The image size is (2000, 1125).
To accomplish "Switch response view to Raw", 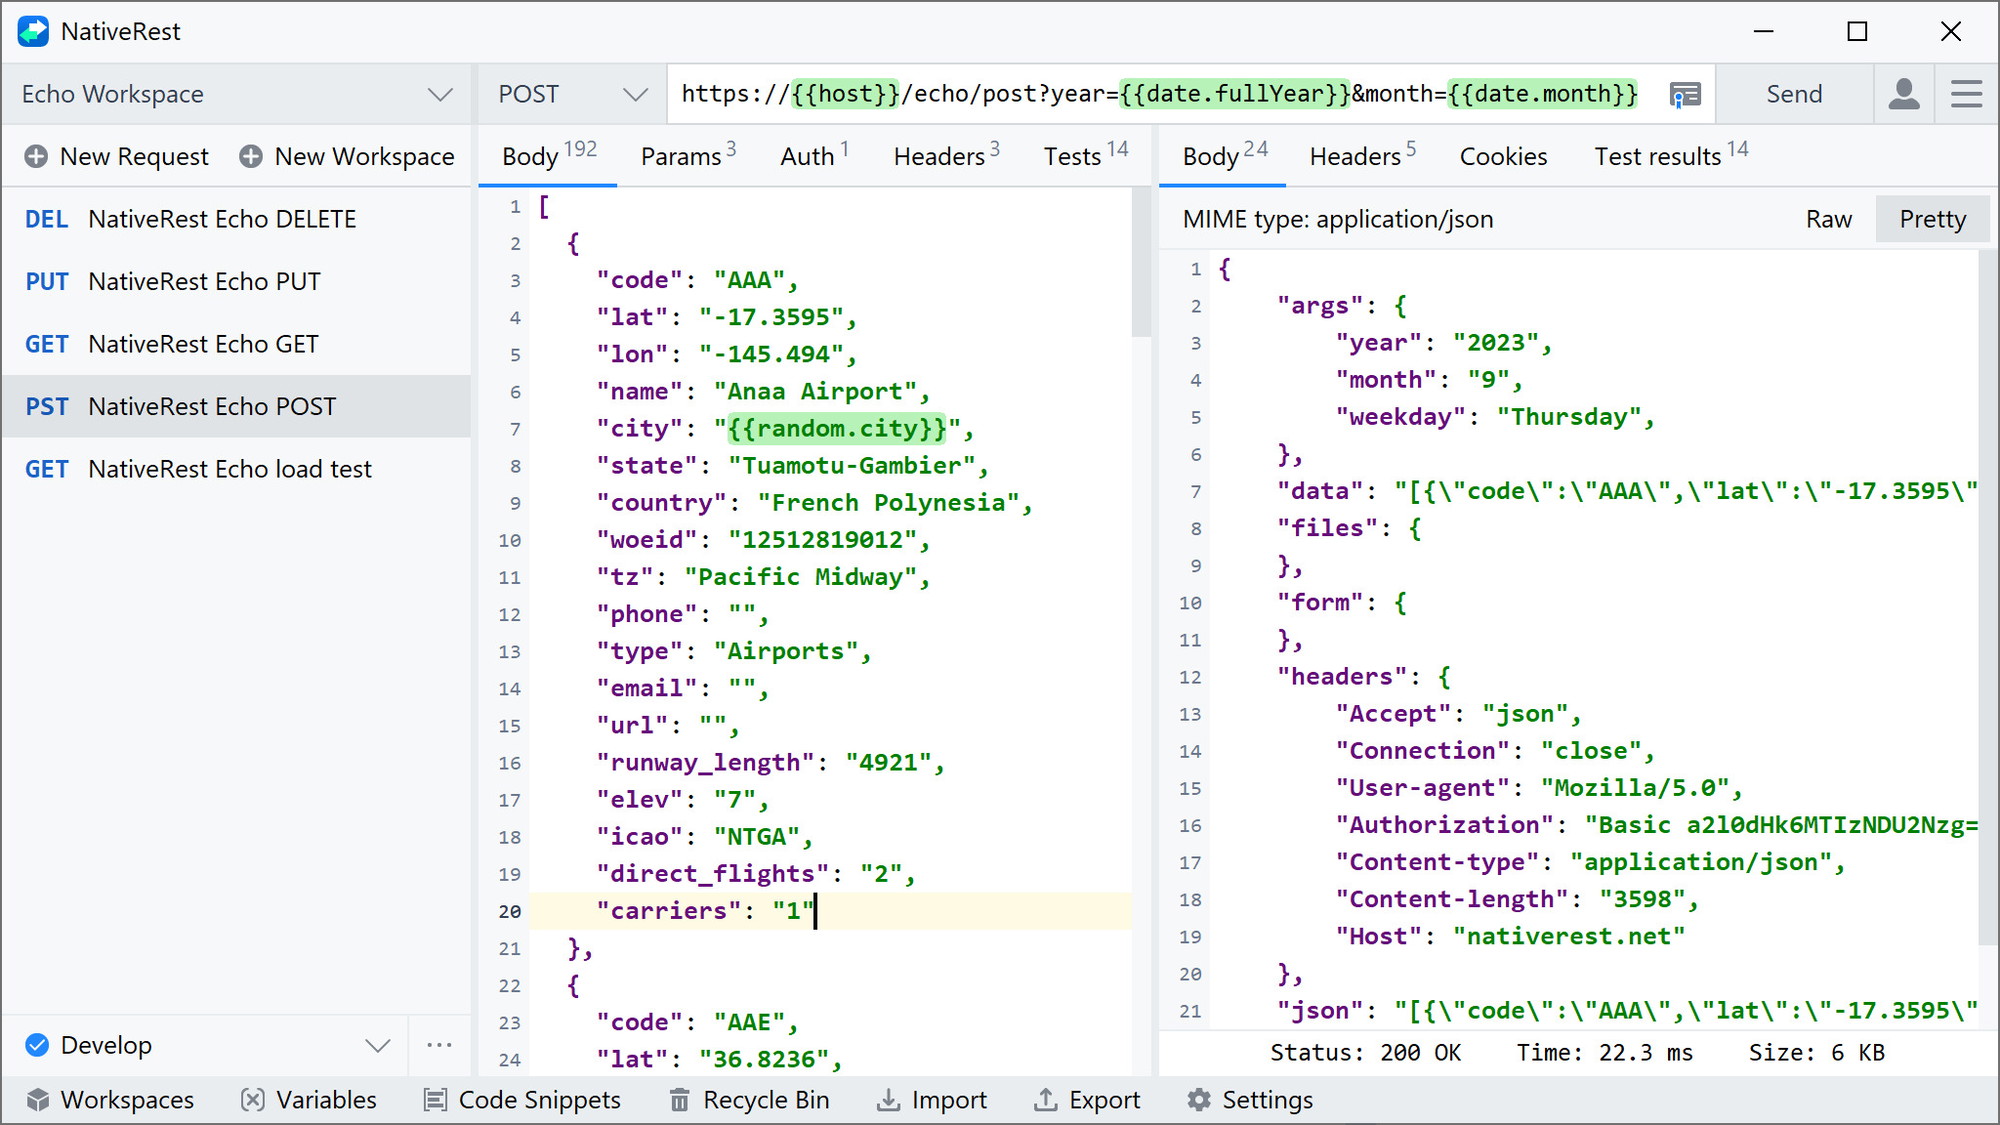I will 1828,219.
